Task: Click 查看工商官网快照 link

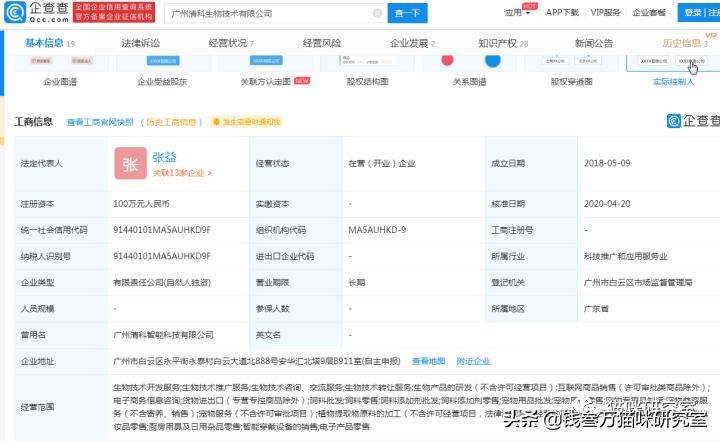Action: [x=100, y=122]
